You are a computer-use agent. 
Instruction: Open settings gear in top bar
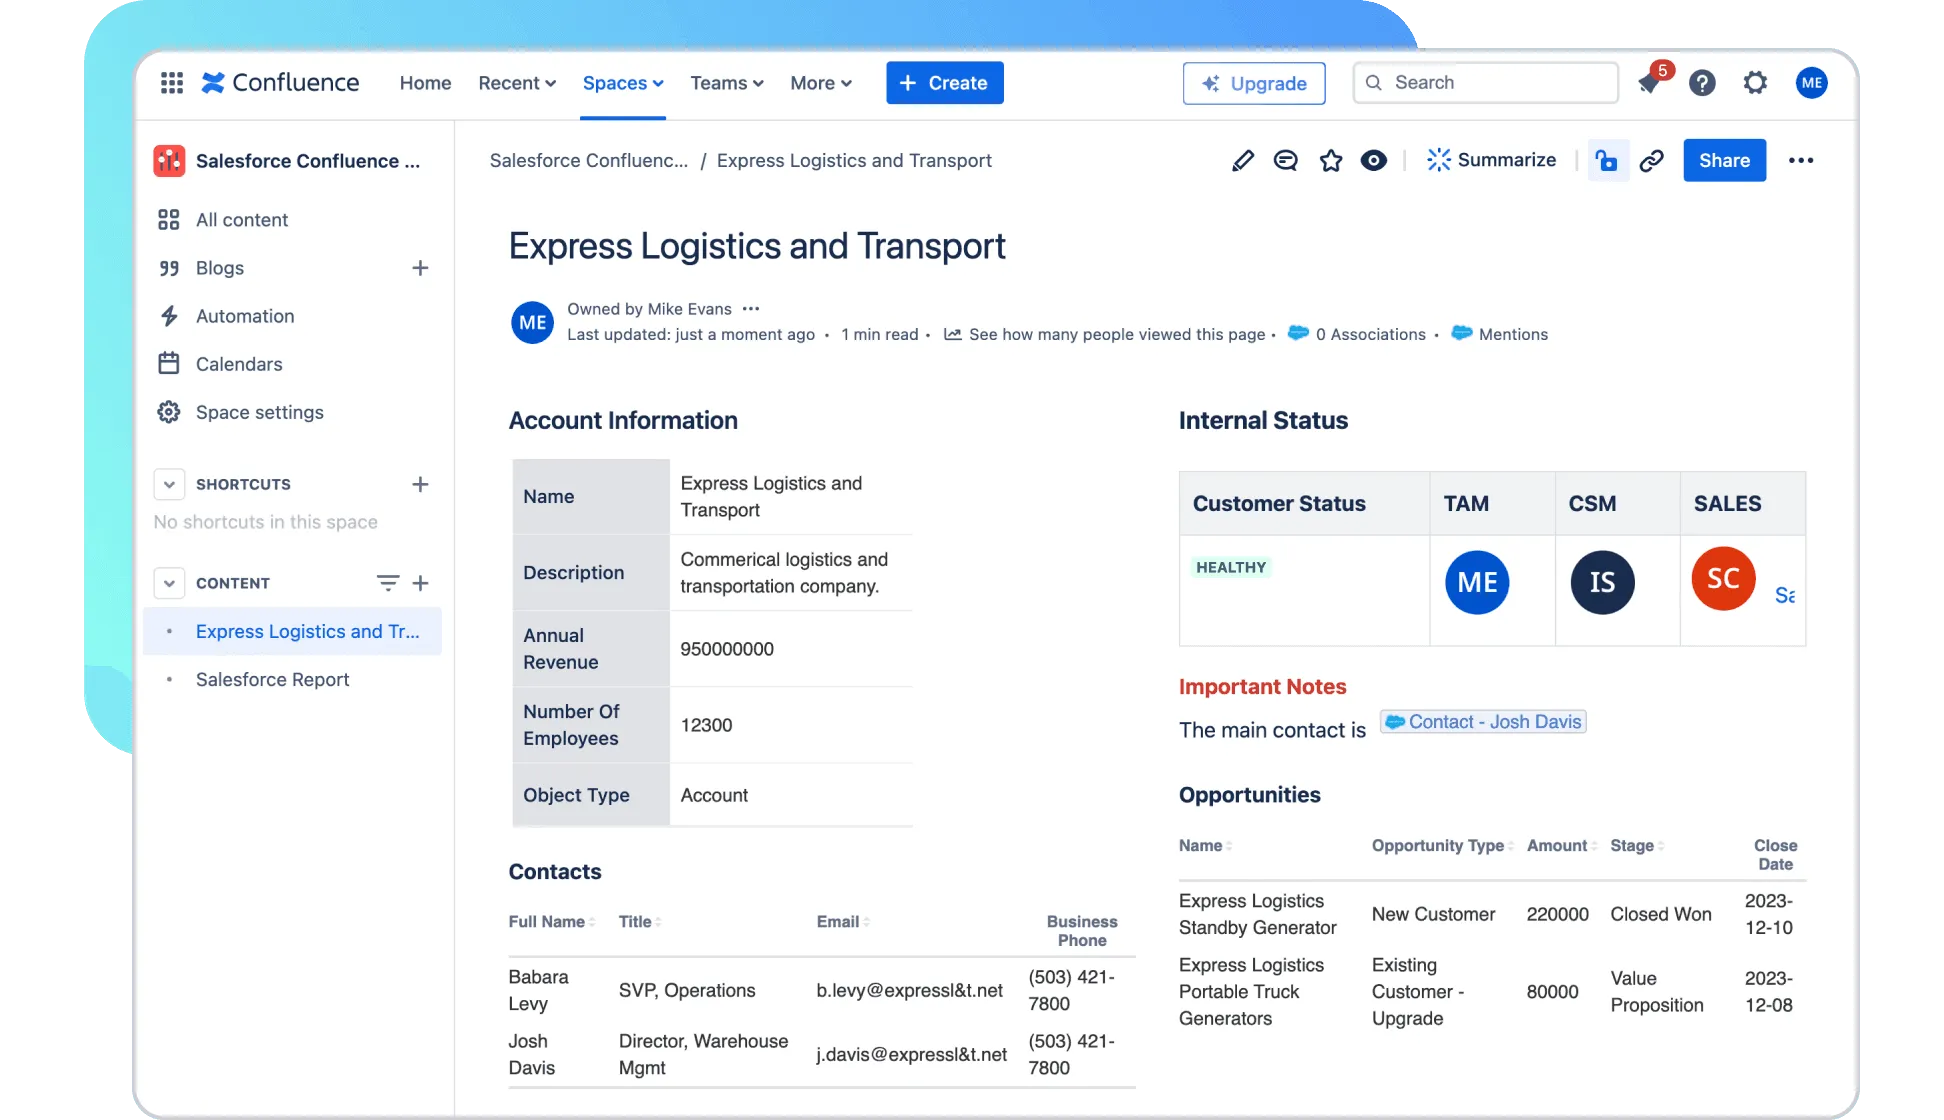[1755, 83]
